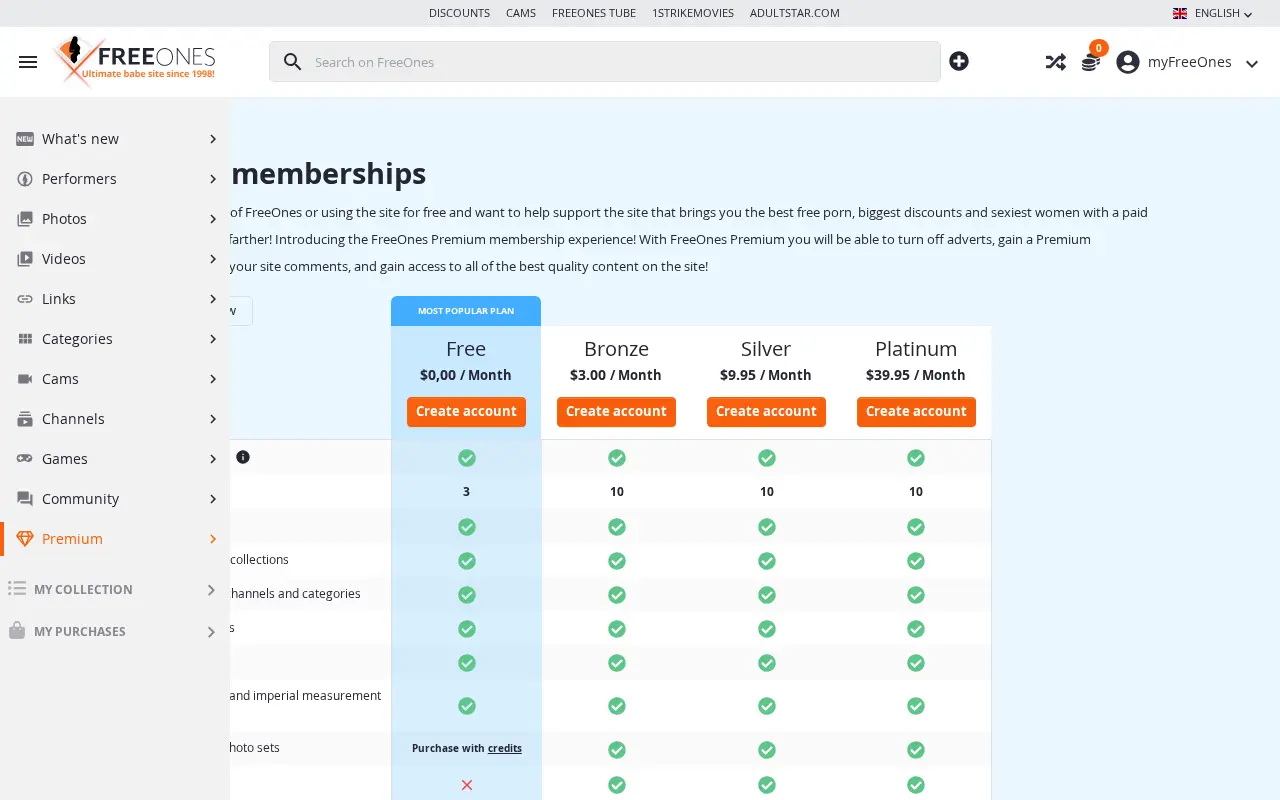
Task: Click the Videos sidebar icon
Action: tap(25, 259)
